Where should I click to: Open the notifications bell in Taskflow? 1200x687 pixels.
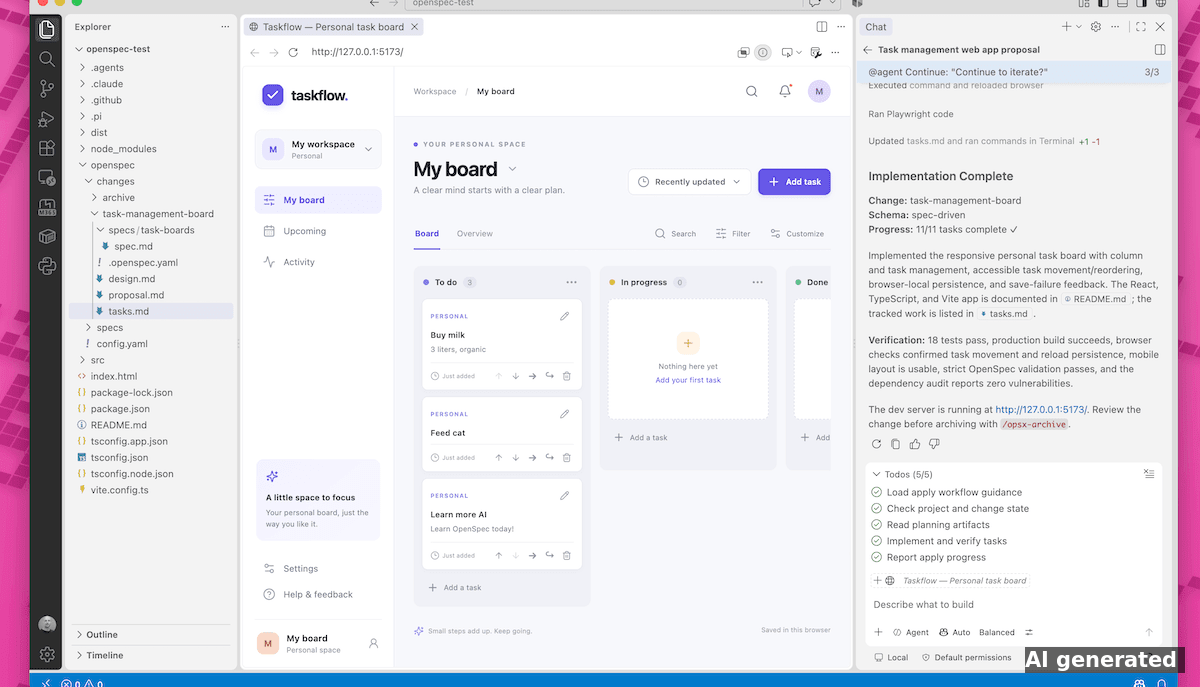(x=786, y=91)
